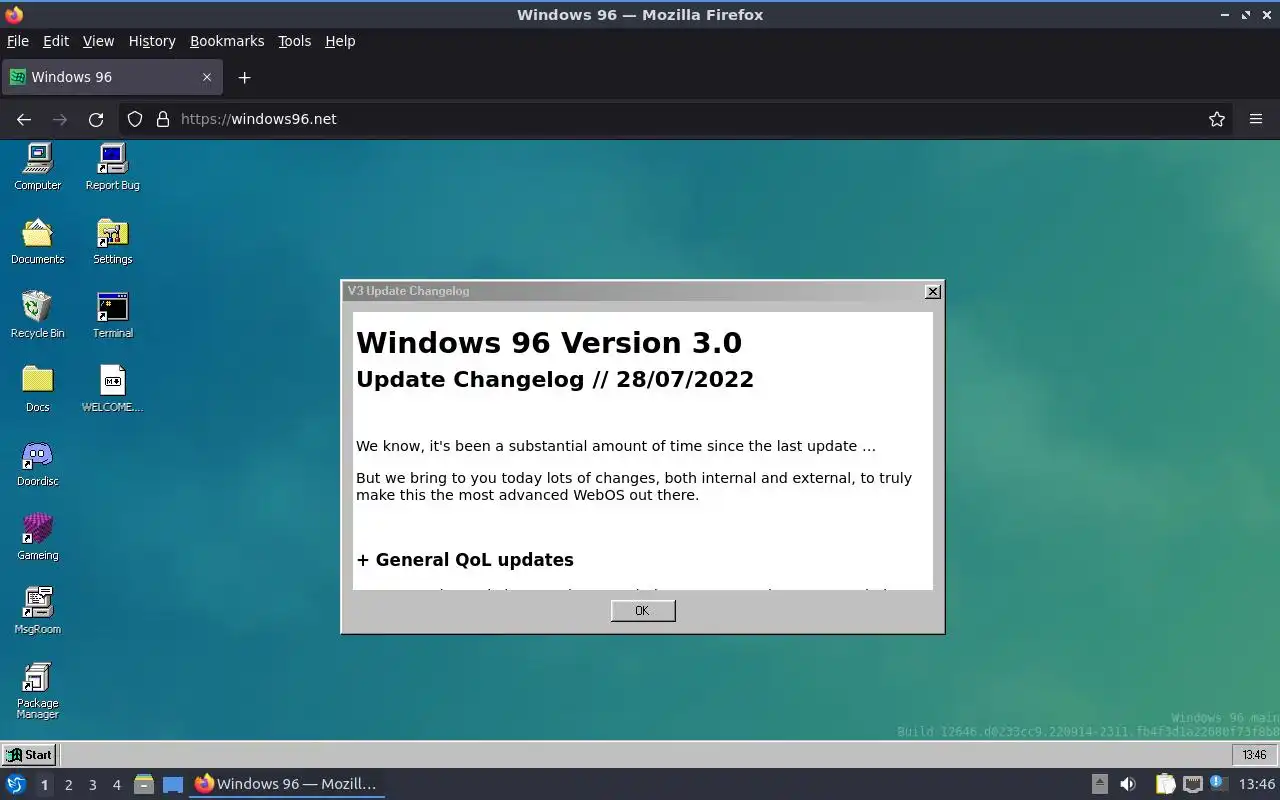Click the padlock site info icon
The height and width of the screenshot is (800, 1280).
[163, 119]
